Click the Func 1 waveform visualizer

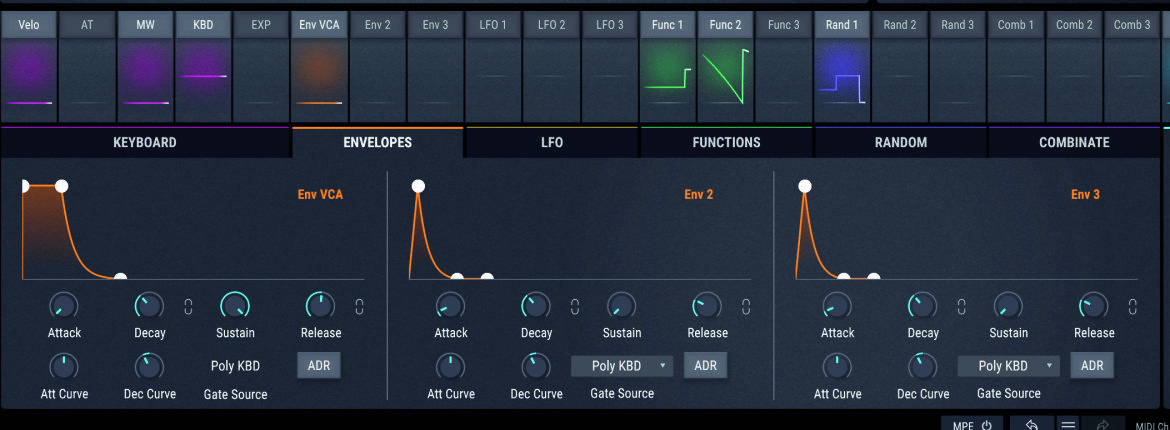(x=668, y=81)
